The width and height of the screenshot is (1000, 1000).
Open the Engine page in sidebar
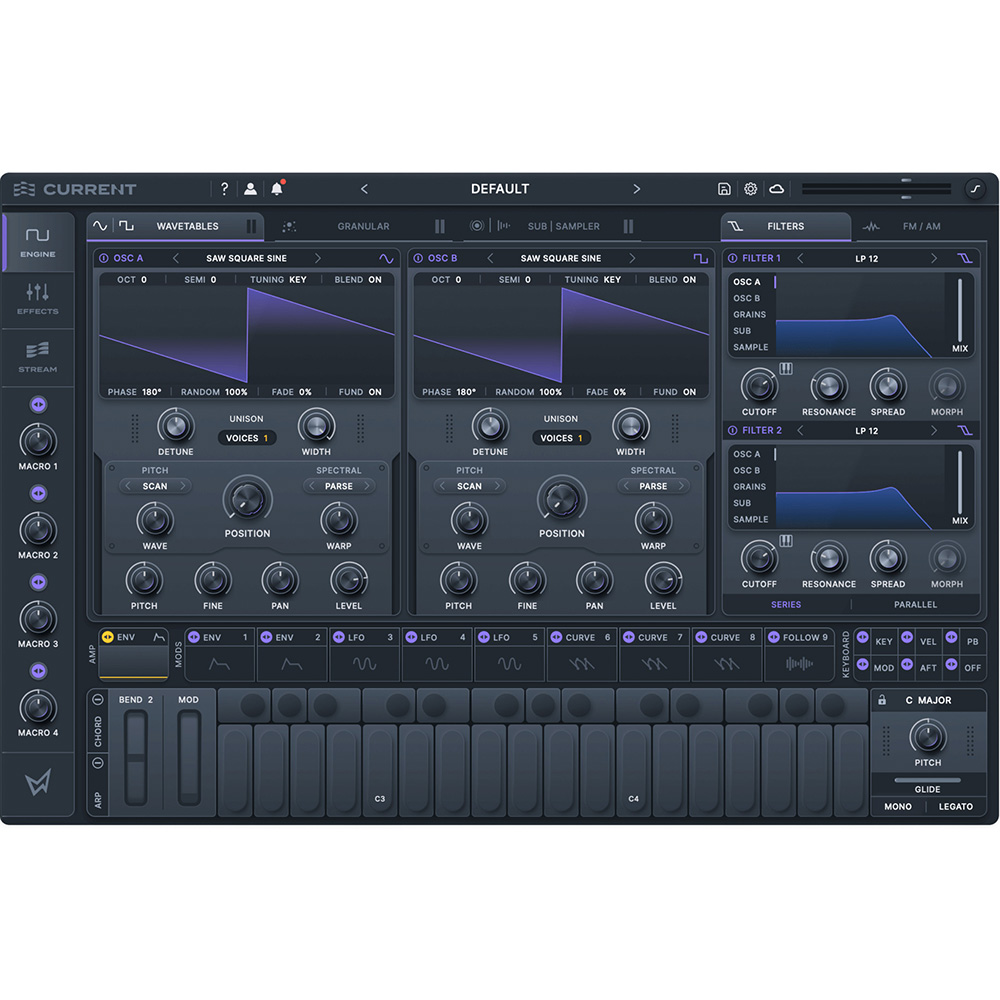(38, 242)
